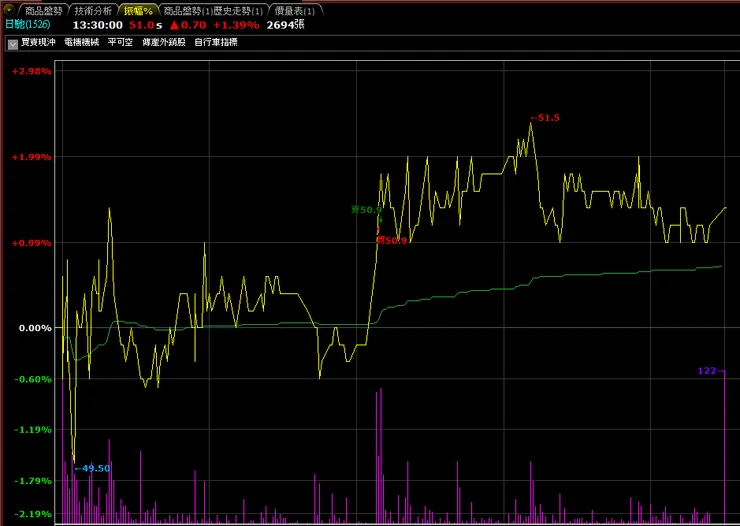Click the 自行車指標 tag

(216, 42)
